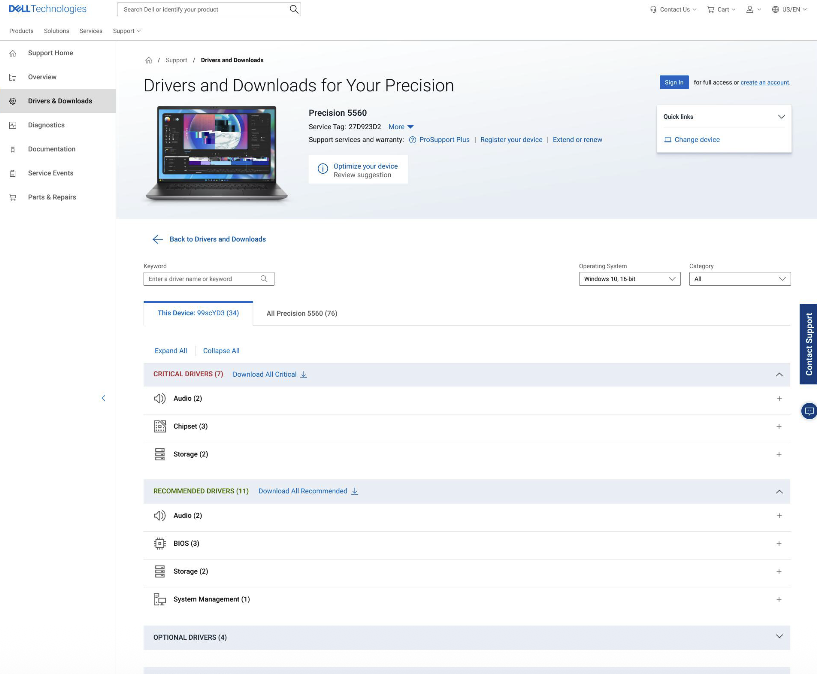Click the recommended BIOS chip icon
This screenshot has width=817, height=674.
click(160, 543)
